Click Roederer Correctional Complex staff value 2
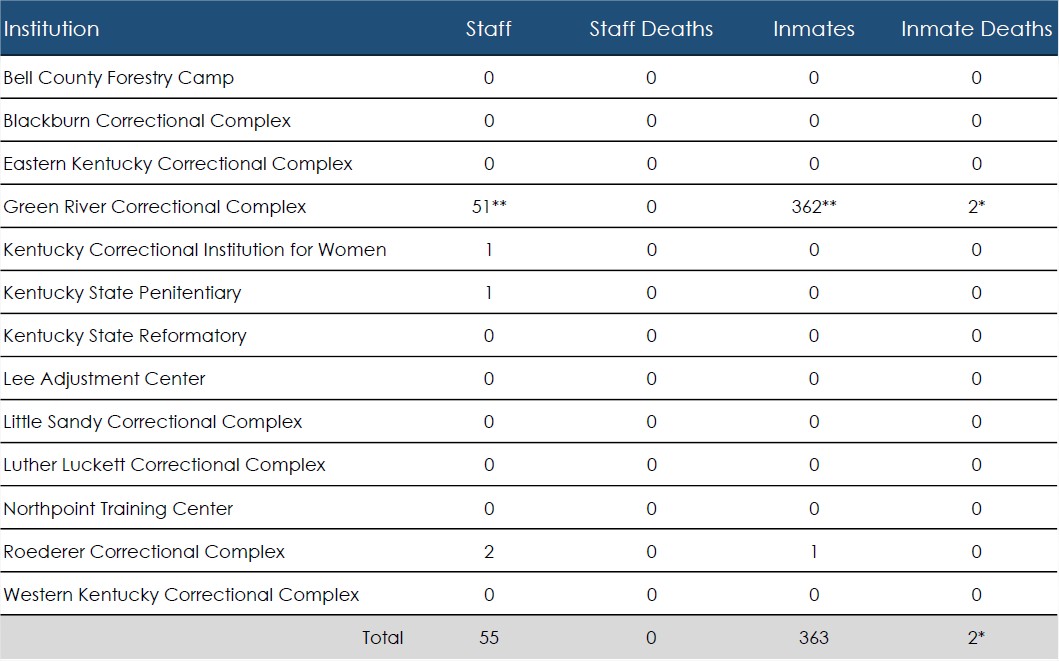Screen dimensions: 1059x661 [488, 552]
